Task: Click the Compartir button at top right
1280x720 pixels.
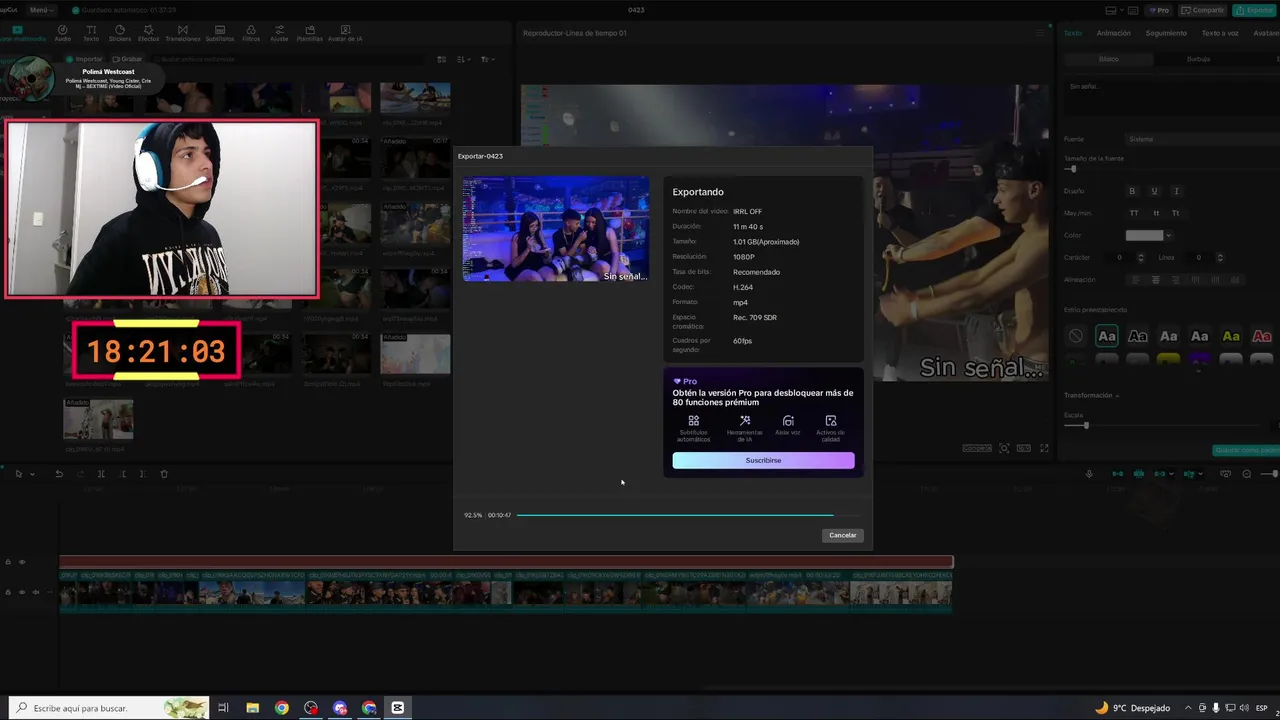Action: (1203, 10)
